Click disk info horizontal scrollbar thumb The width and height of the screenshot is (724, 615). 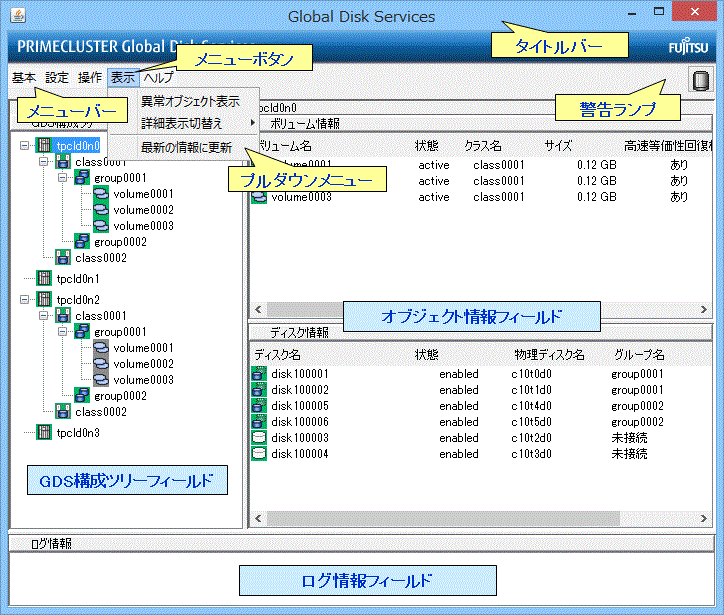(443, 518)
